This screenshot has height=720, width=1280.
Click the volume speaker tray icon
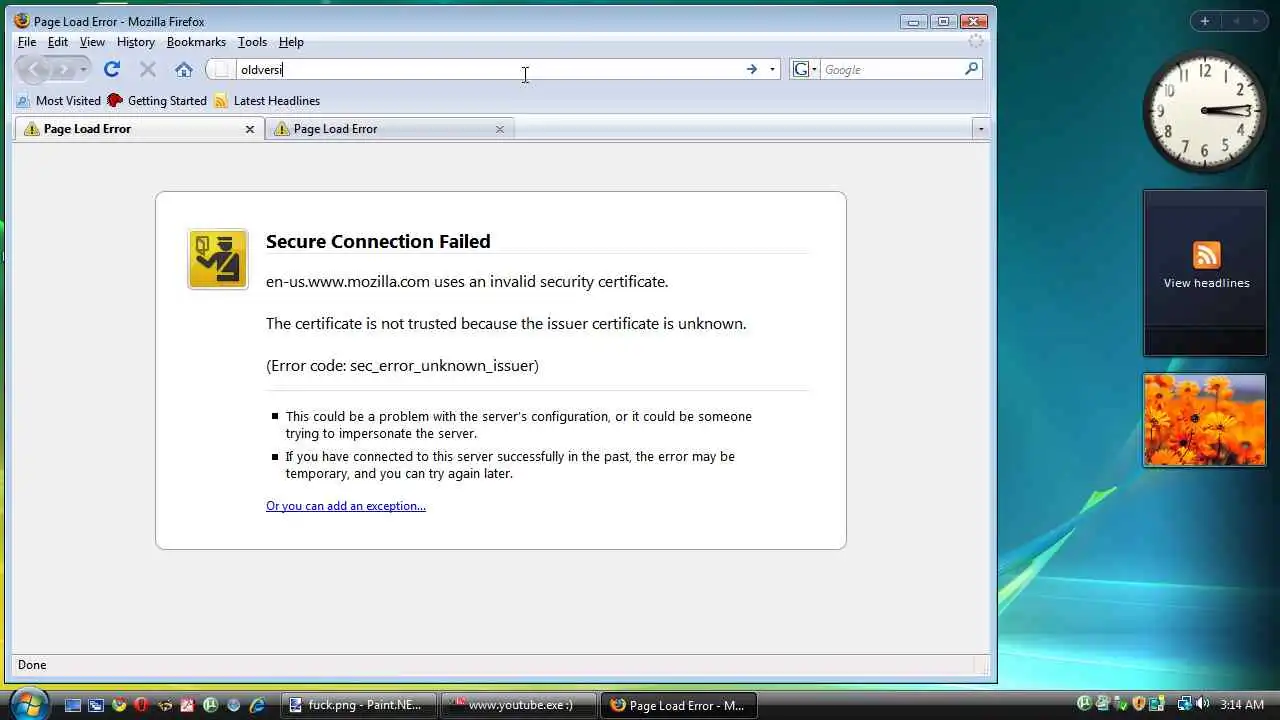1202,704
